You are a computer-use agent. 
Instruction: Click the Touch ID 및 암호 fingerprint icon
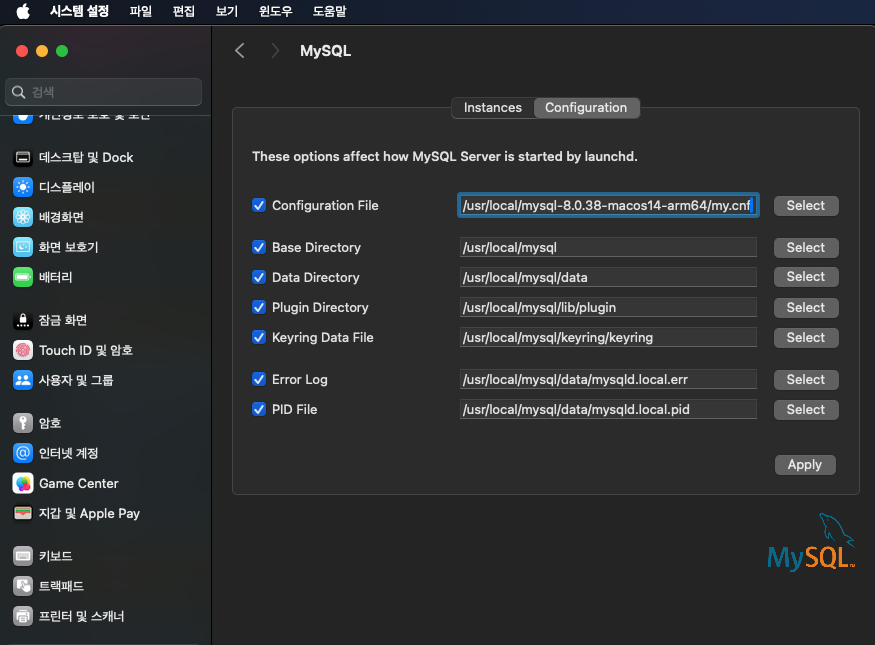(23, 350)
